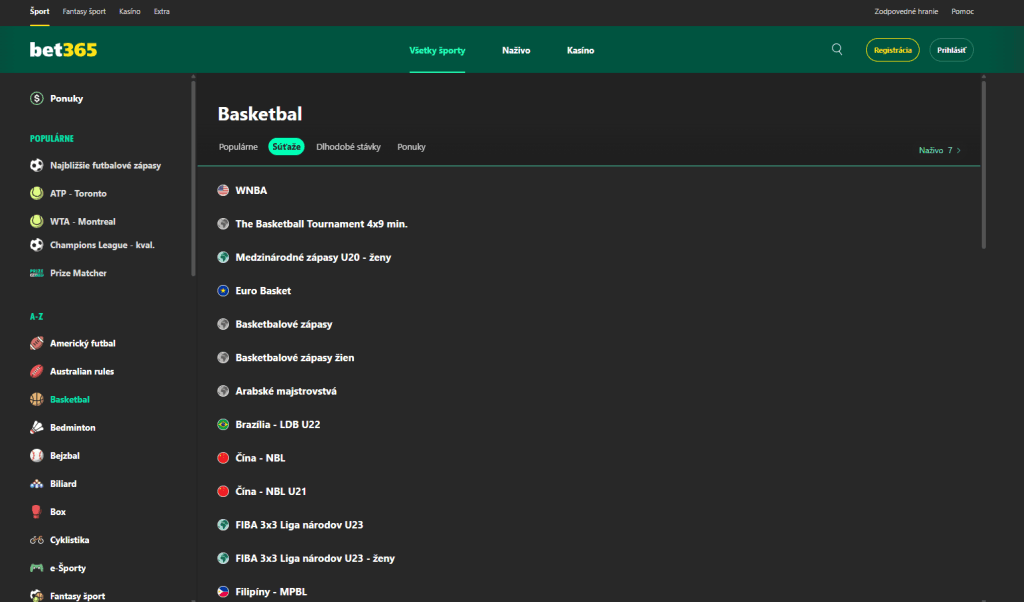Image resolution: width=1024 pixels, height=602 pixels.
Task: Click the Prize Matcher icon
Action: 37,273
